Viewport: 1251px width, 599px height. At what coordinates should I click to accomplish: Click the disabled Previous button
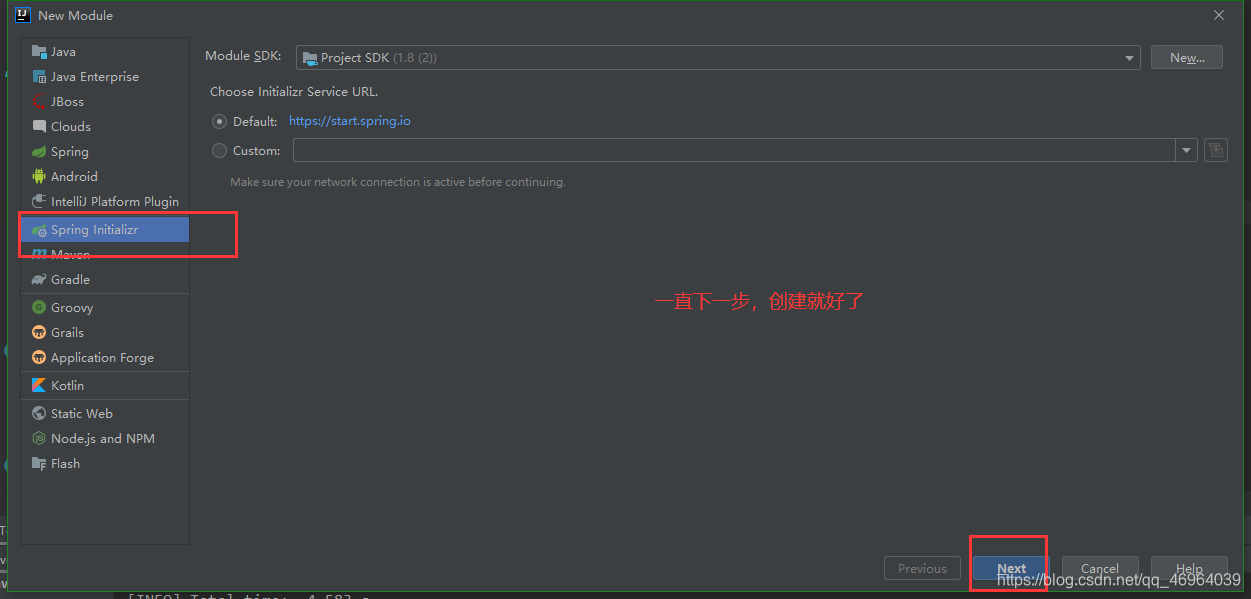922,569
